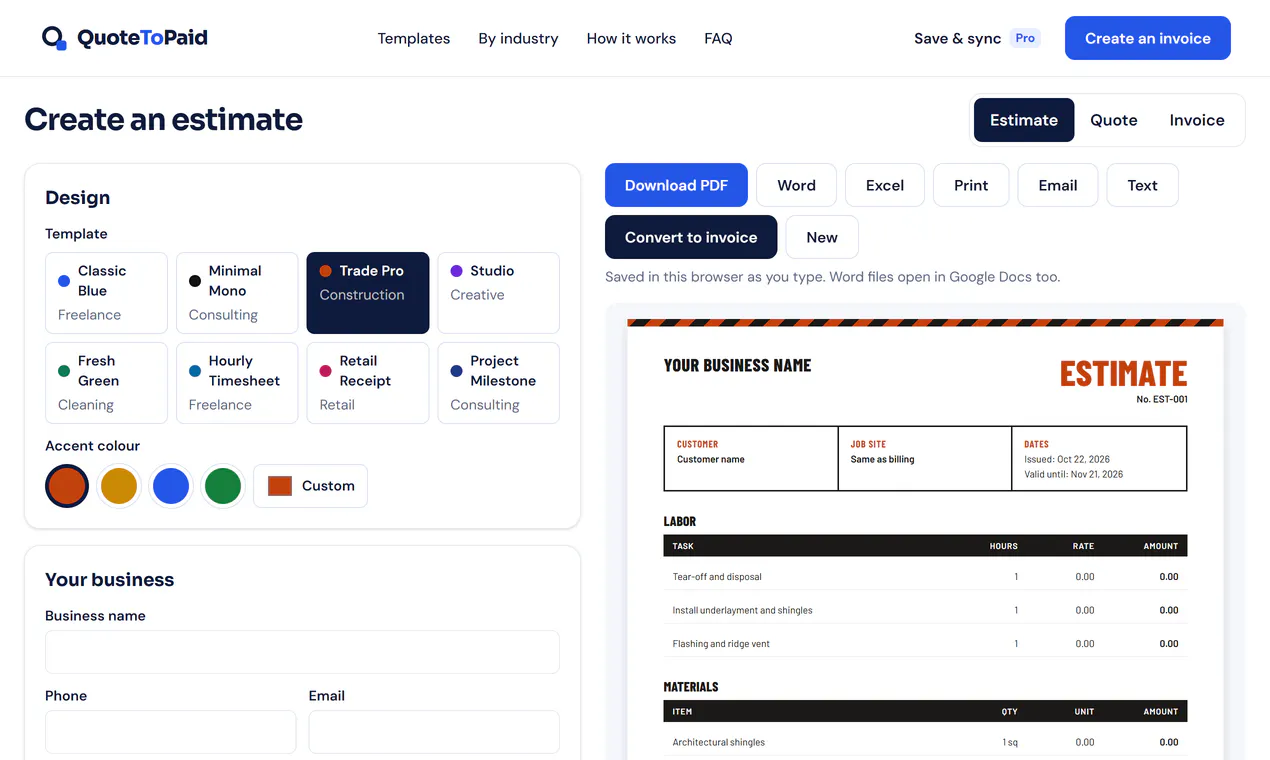Viewport: 1270px width, 760px height.
Task: Switch to the Invoice tab
Action: click(x=1197, y=120)
